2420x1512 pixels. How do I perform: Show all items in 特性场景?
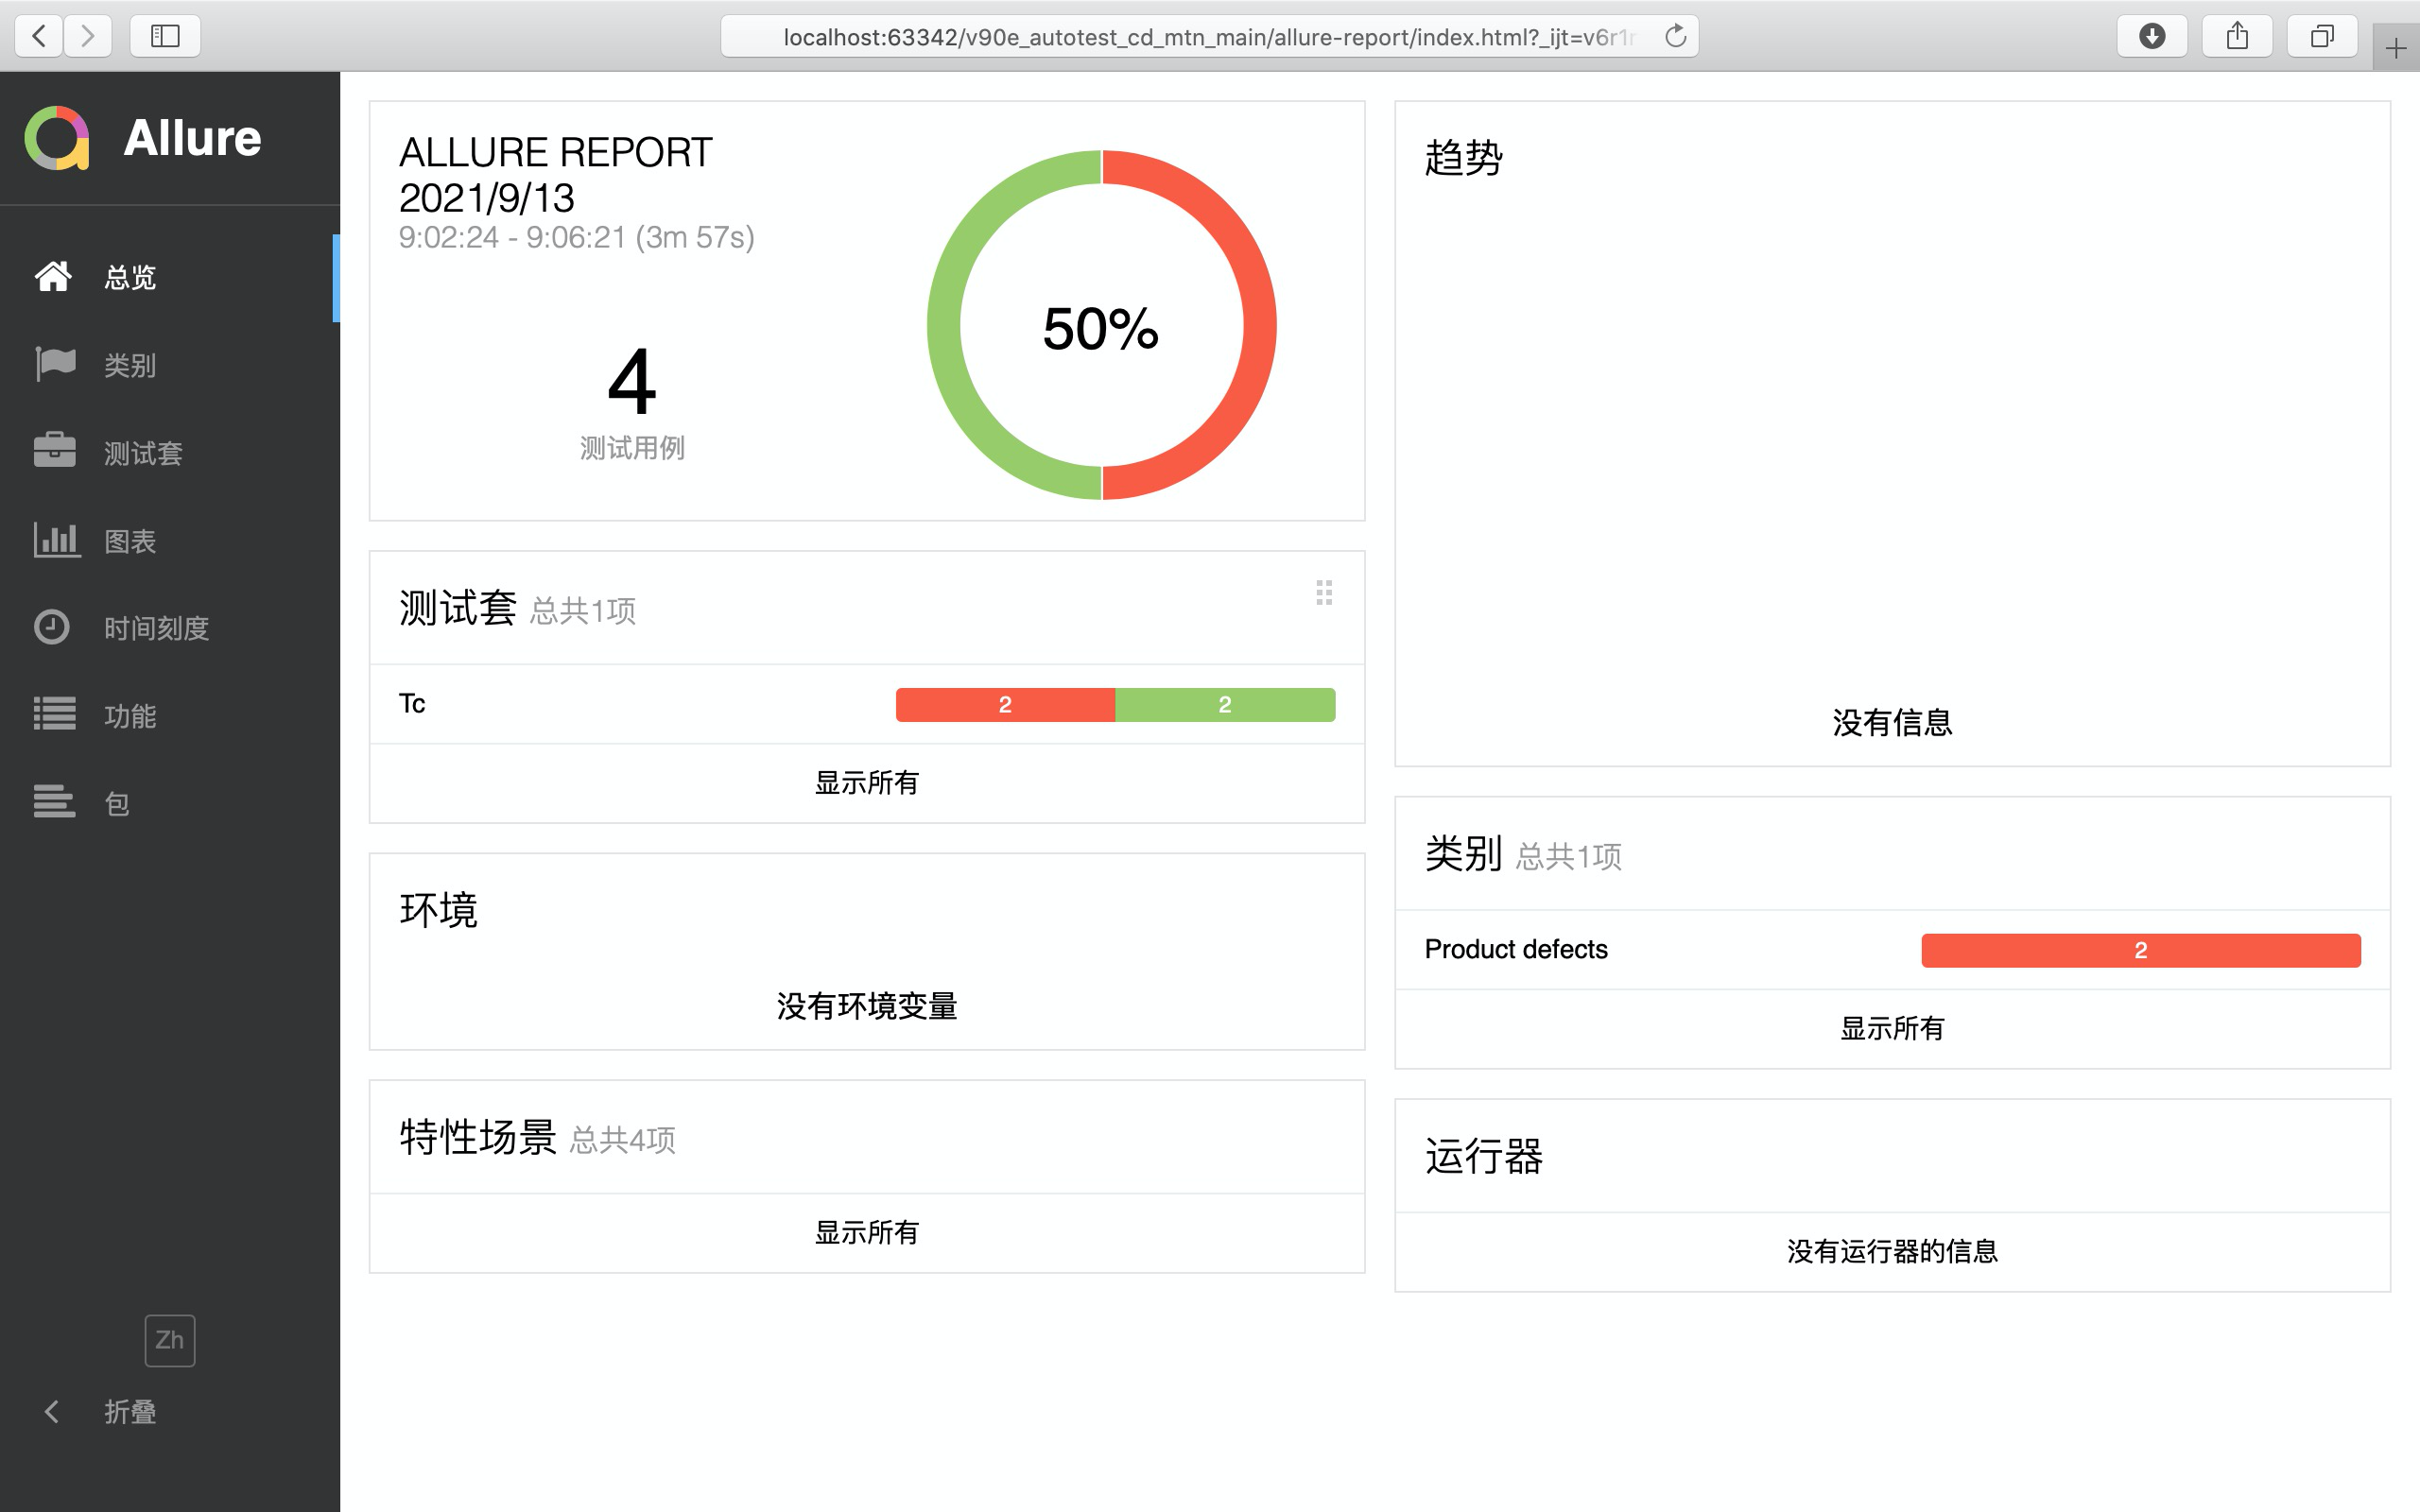[x=866, y=1233]
